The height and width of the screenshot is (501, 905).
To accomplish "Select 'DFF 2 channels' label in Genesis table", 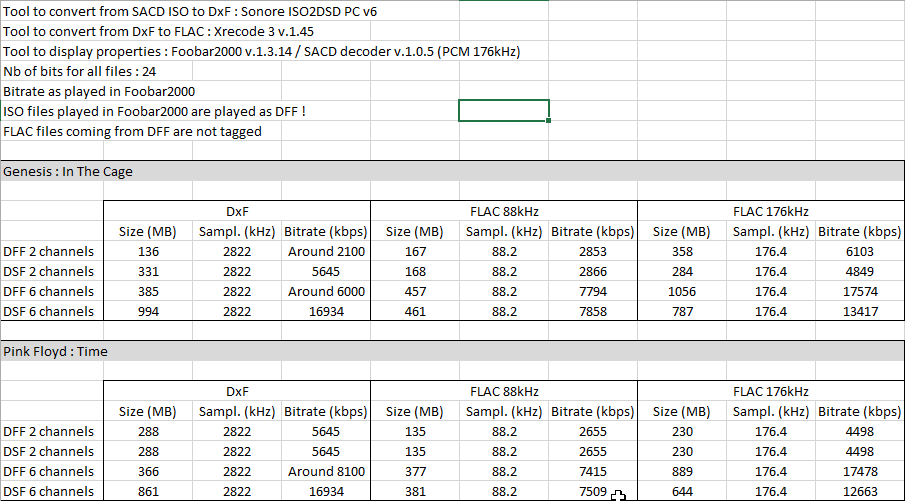I will click(48, 252).
